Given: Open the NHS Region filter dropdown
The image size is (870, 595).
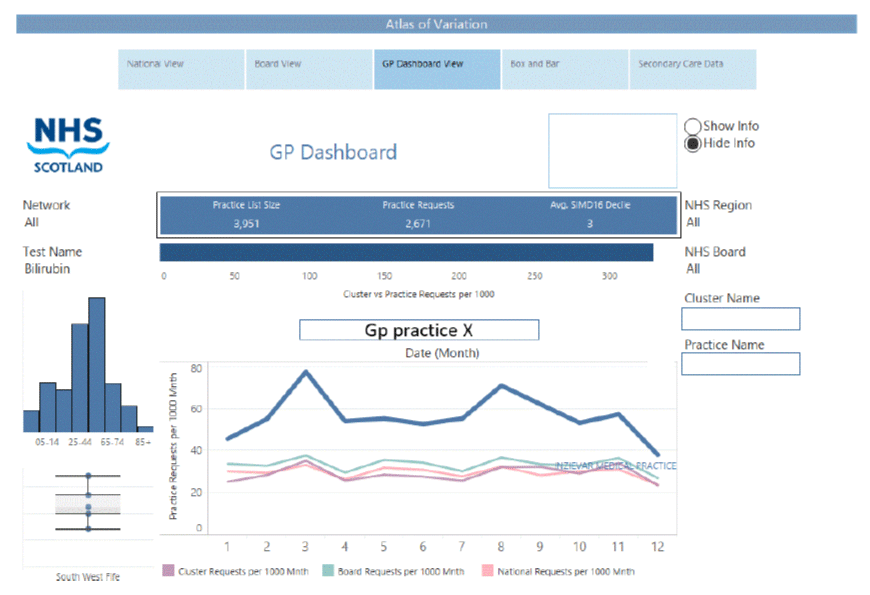Looking at the screenshot, I should point(693,223).
